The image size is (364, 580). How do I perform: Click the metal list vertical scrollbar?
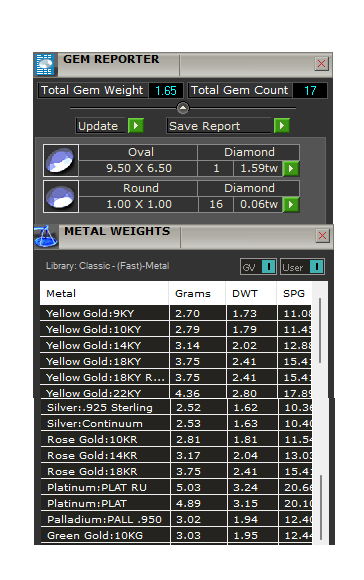pos(320,412)
